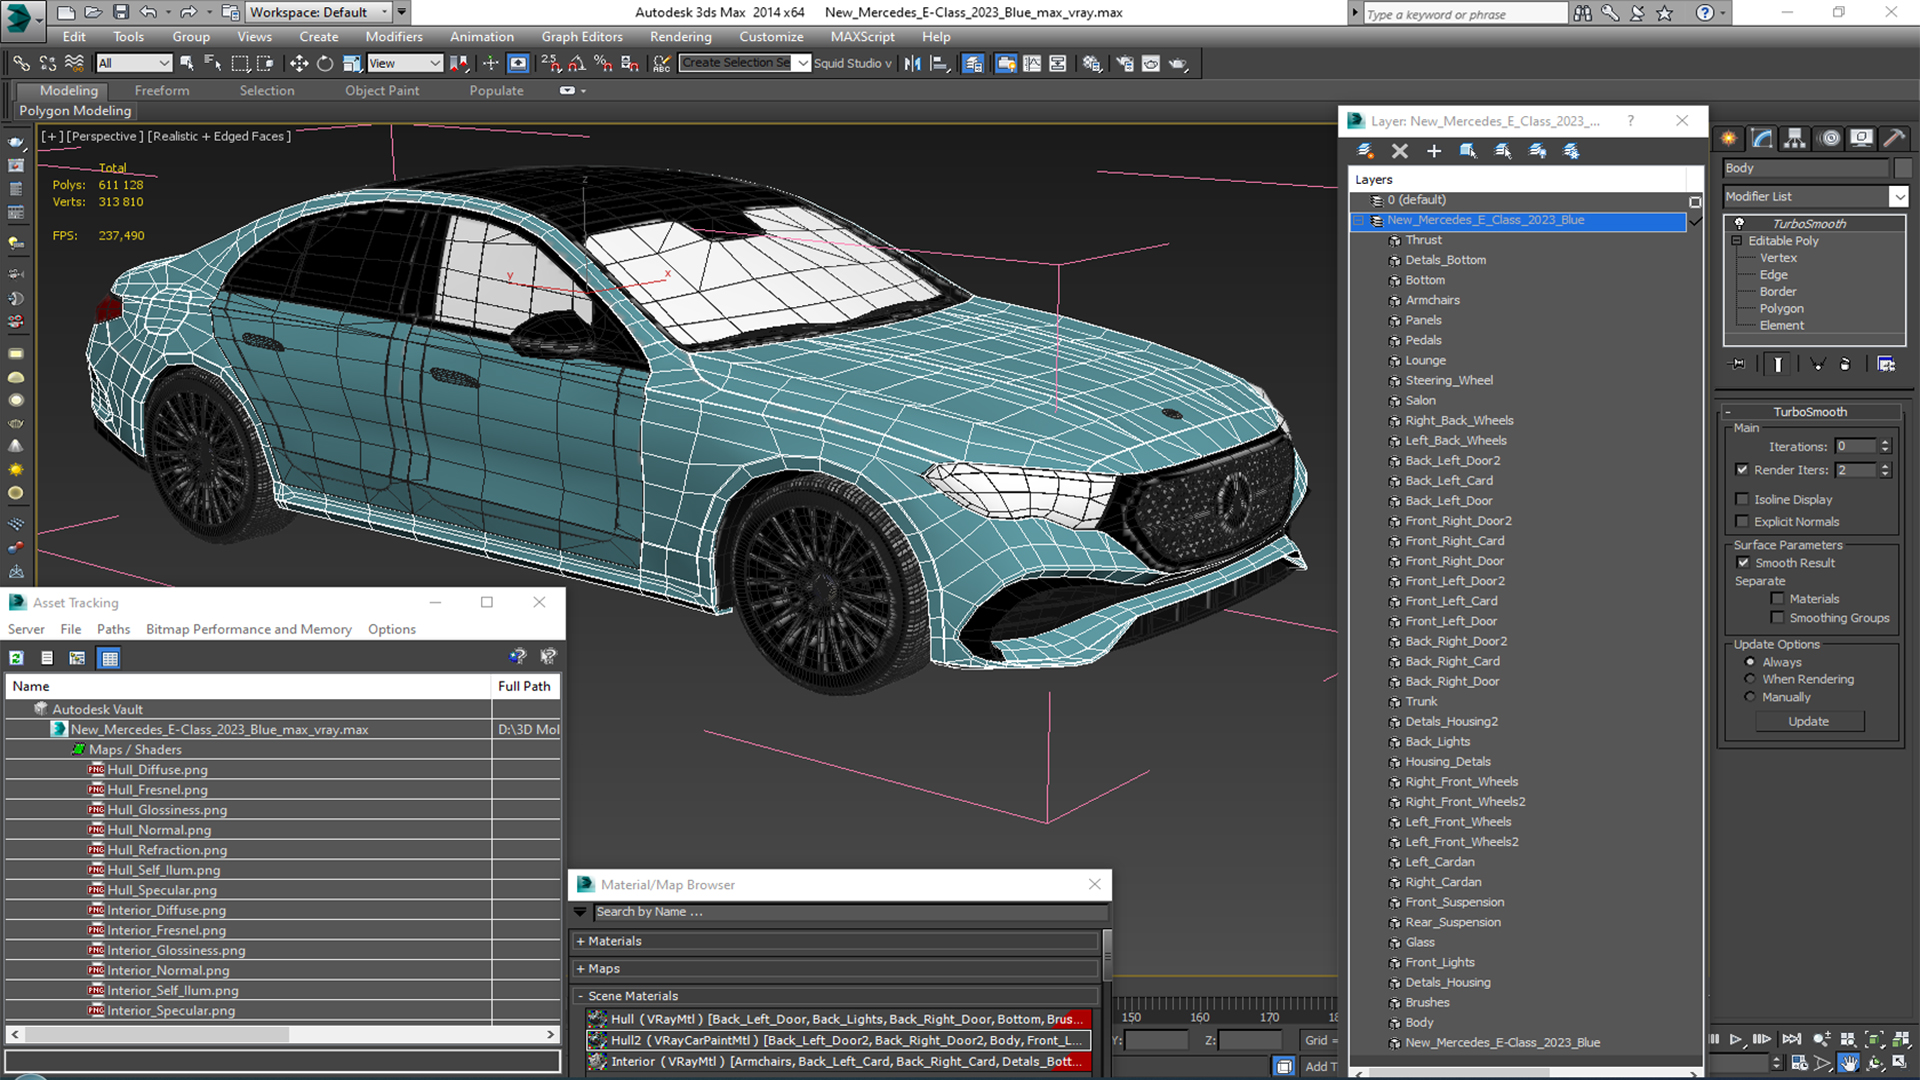Click the Select and Link tool icon
The height and width of the screenshot is (1080, 1920).
tap(21, 63)
